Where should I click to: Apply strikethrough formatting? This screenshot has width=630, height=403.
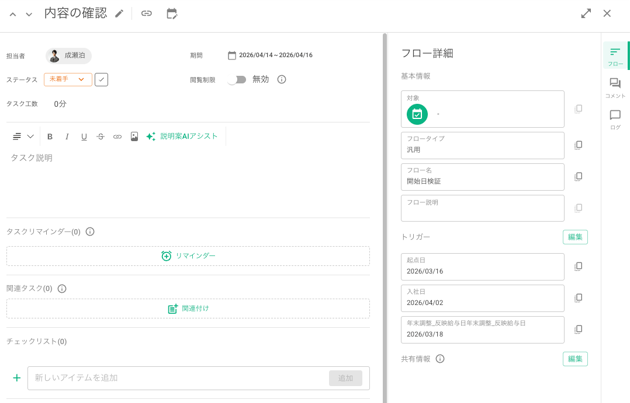tap(100, 137)
